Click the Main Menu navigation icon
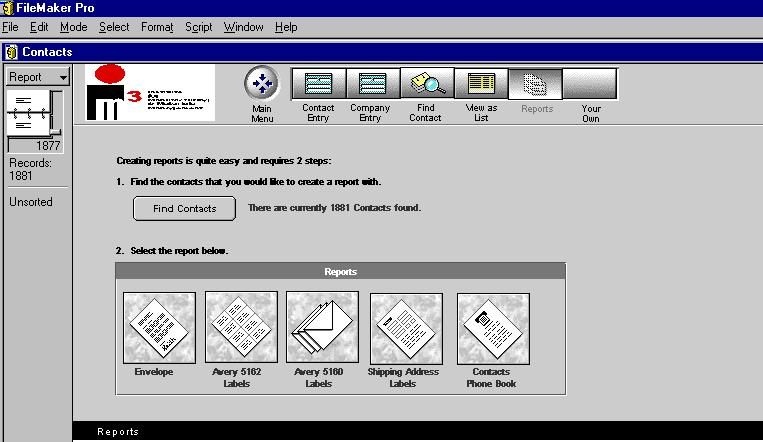Viewport: 763px width, 442px height. point(261,84)
